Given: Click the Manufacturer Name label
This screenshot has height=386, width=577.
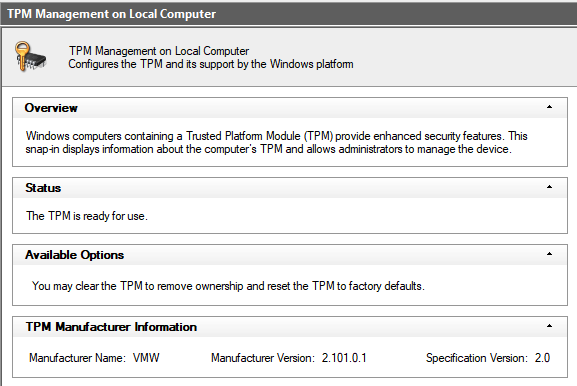Looking at the screenshot, I should [78, 358].
